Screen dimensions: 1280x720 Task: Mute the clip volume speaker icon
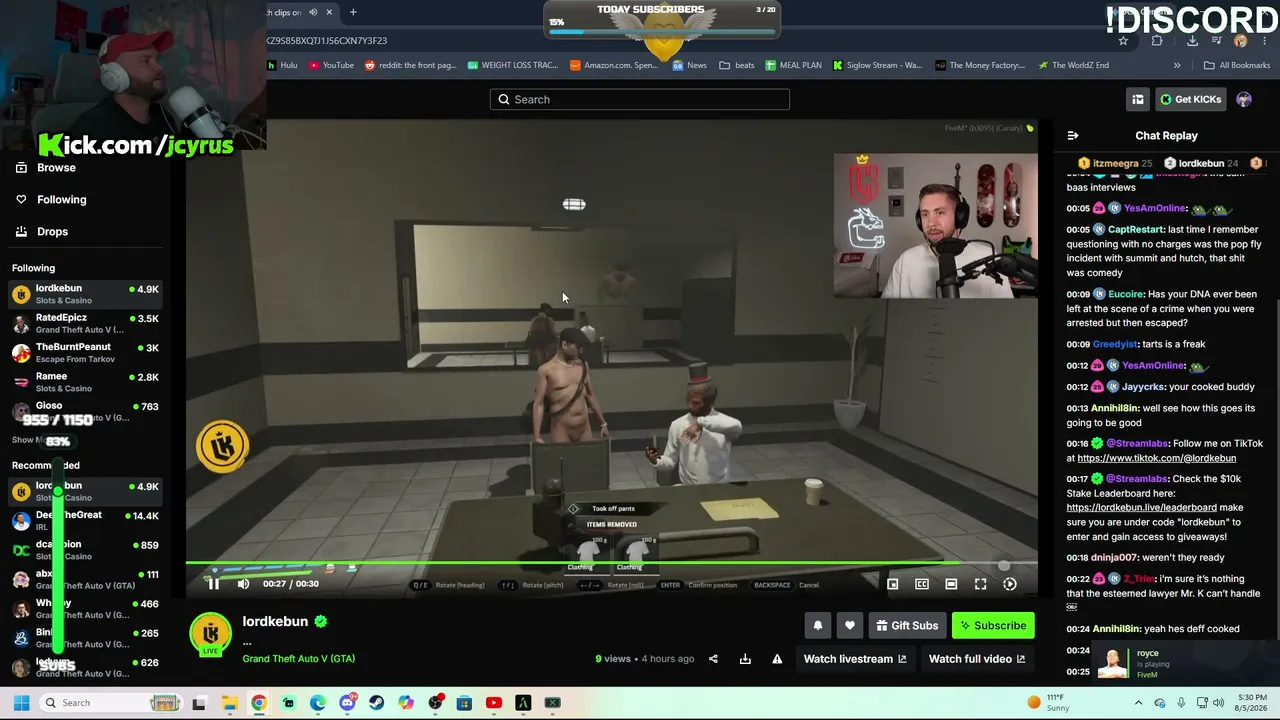(x=243, y=584)
